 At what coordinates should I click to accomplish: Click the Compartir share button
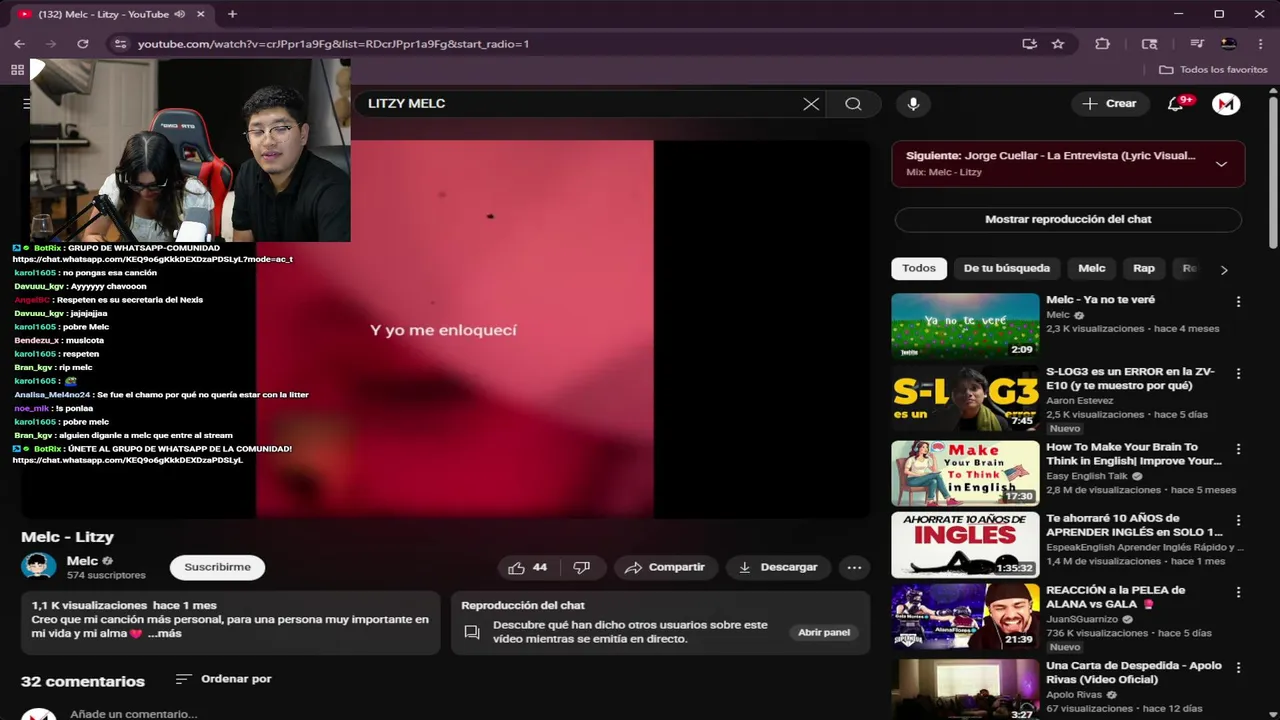(x=665, y=567)
